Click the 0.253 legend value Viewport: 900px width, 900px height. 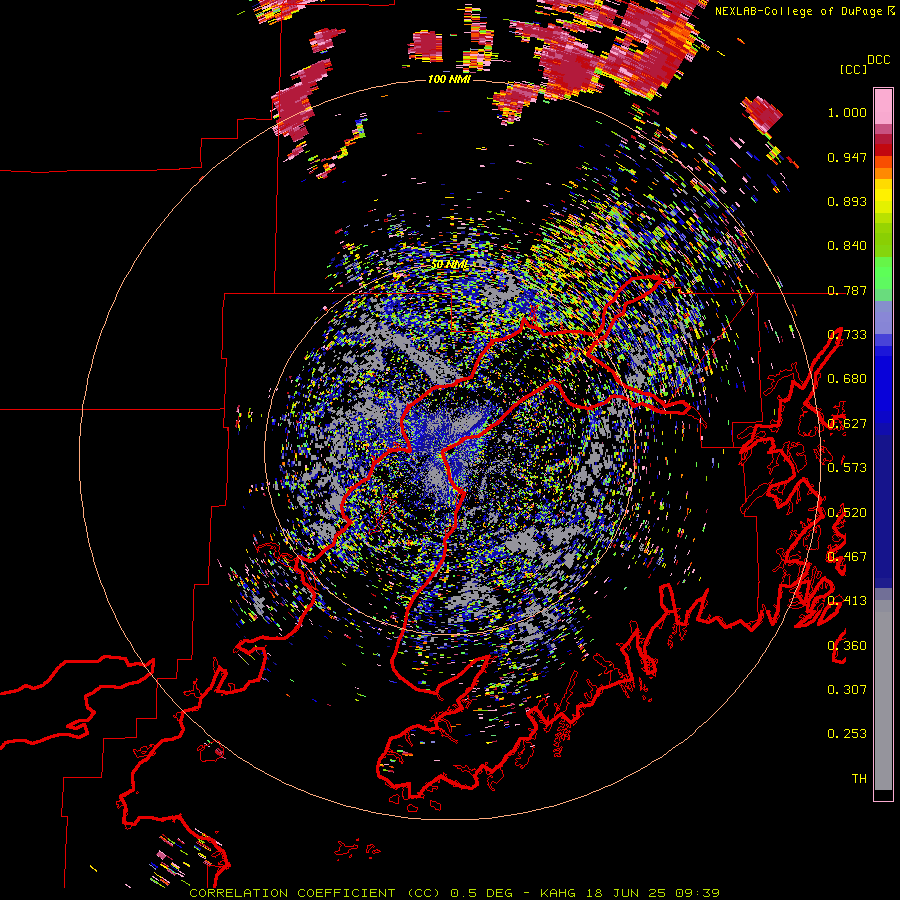[847, 734]
